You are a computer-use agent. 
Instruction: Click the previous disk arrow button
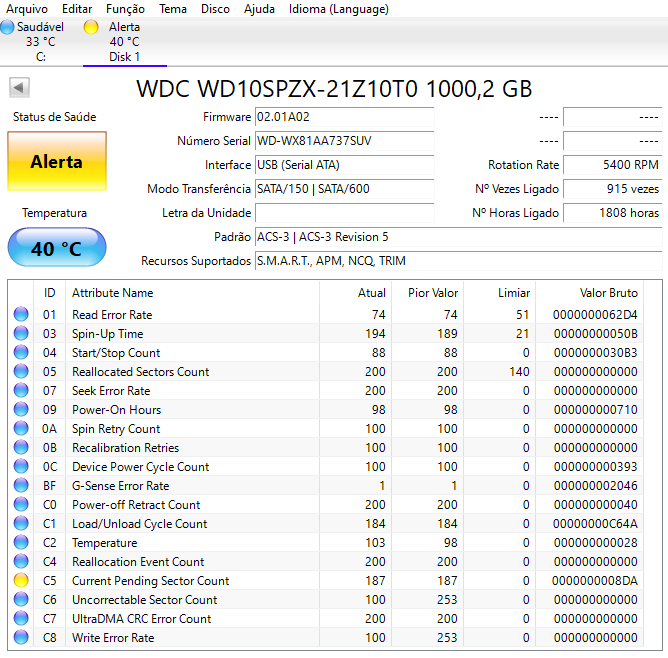click(19, 87)
